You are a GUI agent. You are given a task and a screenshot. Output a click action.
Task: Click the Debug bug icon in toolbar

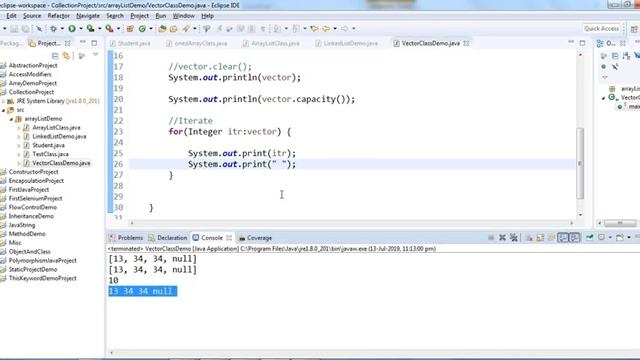pyautogui.click(x=53, y=29)
